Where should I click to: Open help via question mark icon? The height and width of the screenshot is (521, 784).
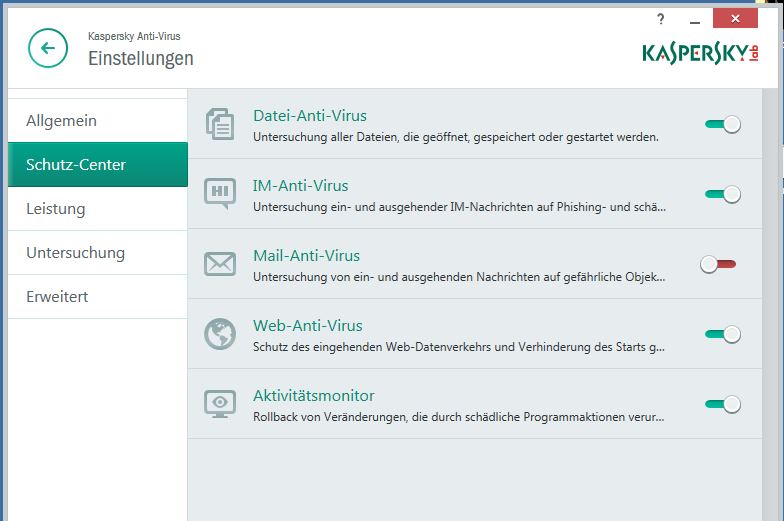(x=660, y=19)
